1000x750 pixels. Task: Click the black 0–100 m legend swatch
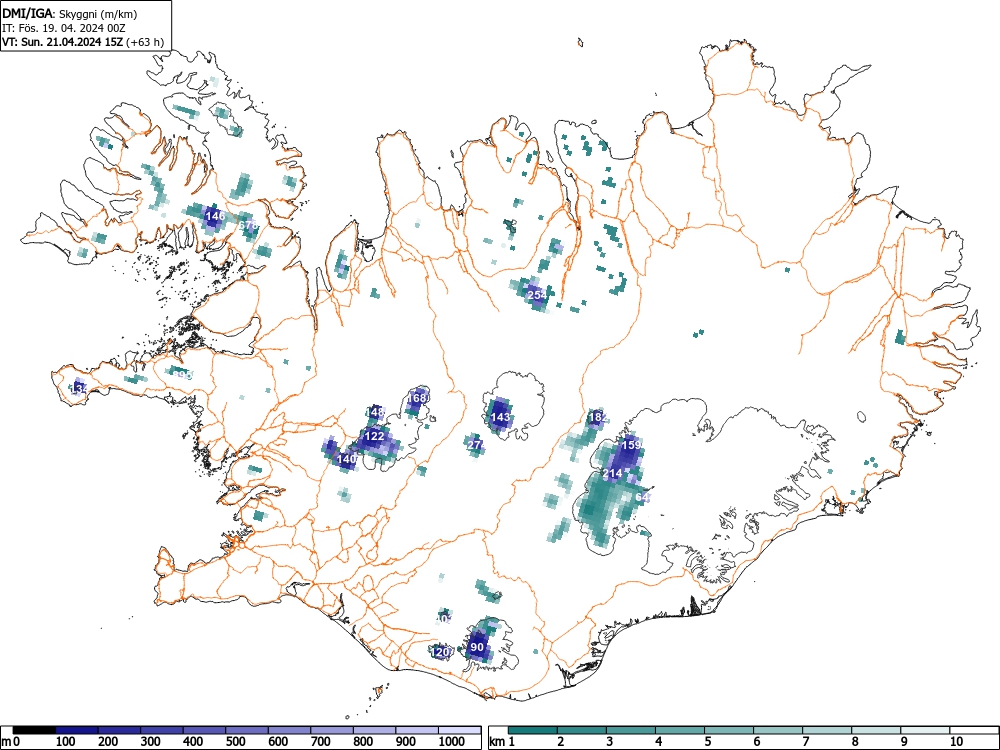click(34, 730)
